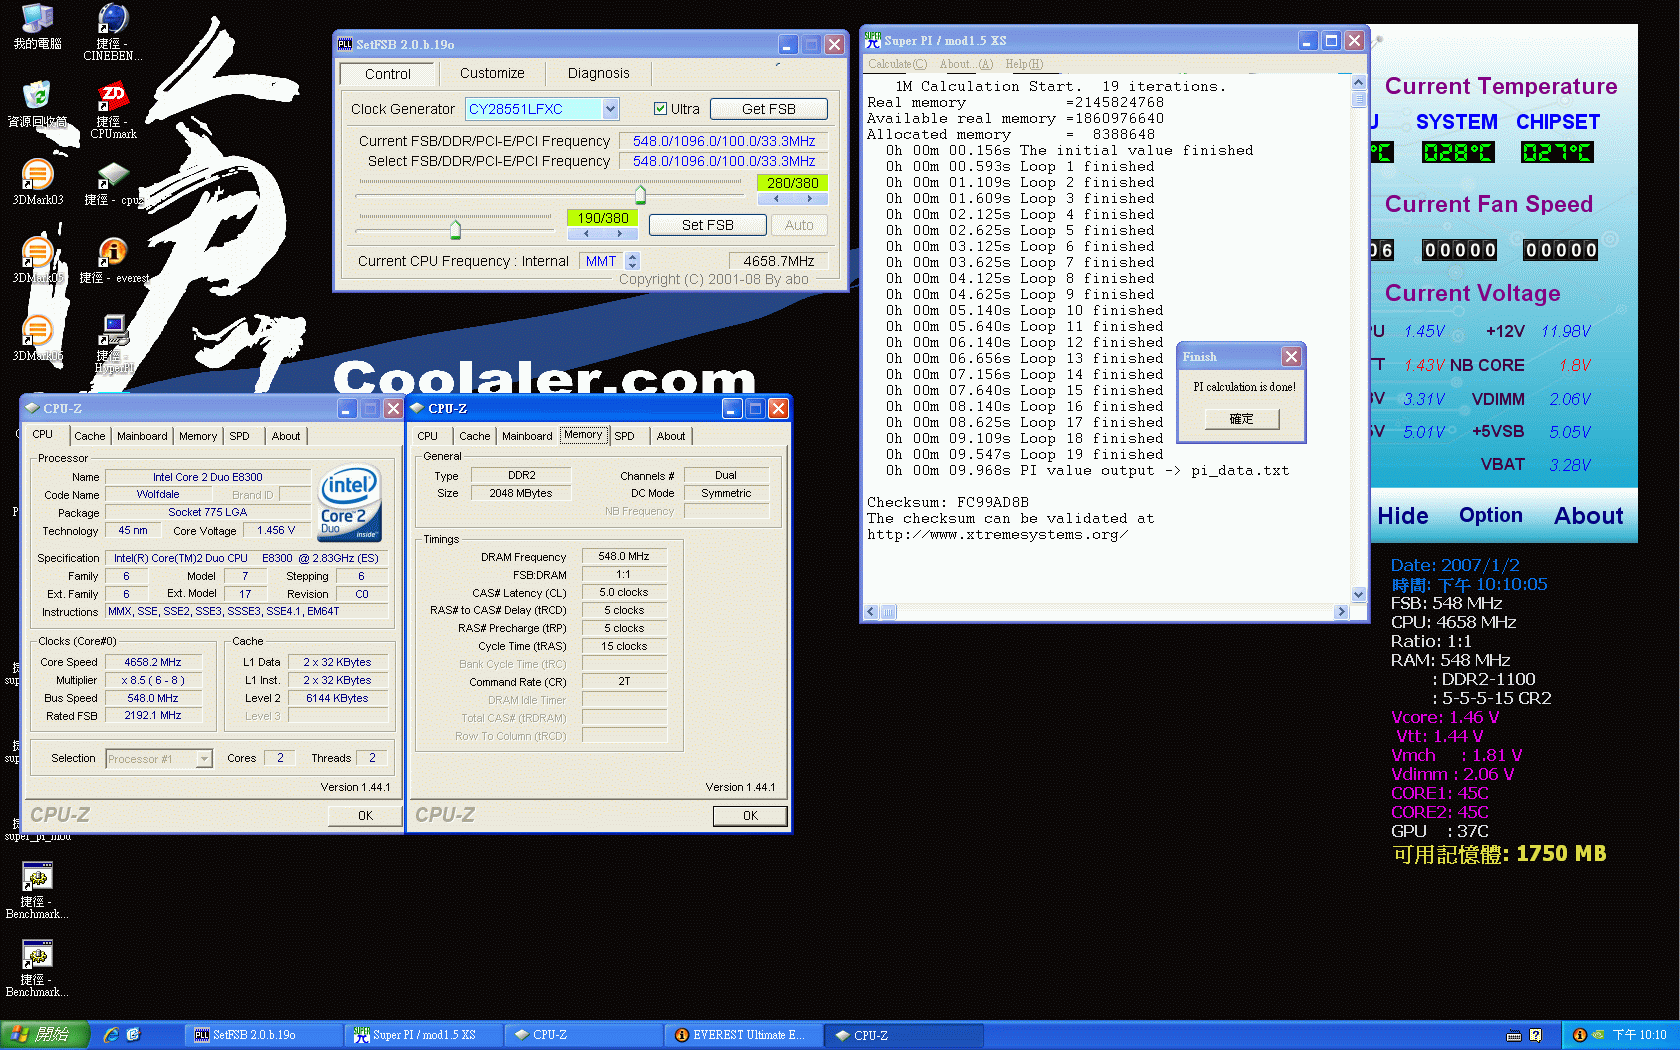Open the My Computer desktop icon

tap(37, 27)
